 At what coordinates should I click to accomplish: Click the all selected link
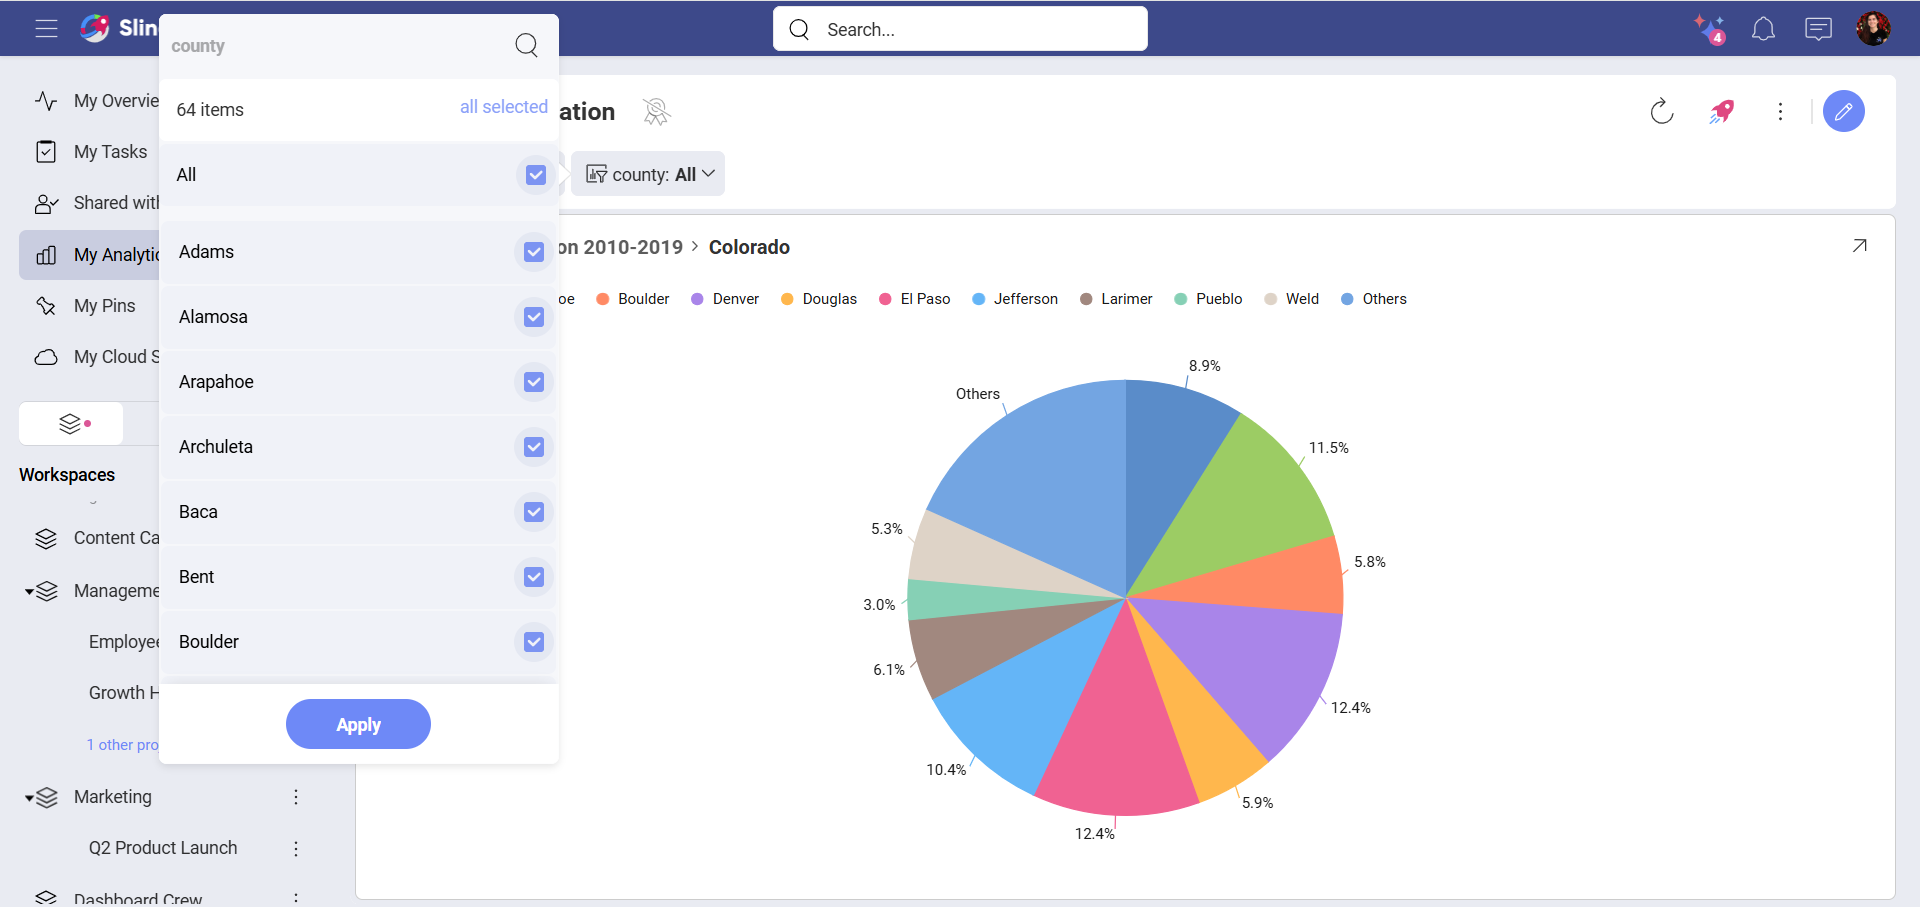504,107
